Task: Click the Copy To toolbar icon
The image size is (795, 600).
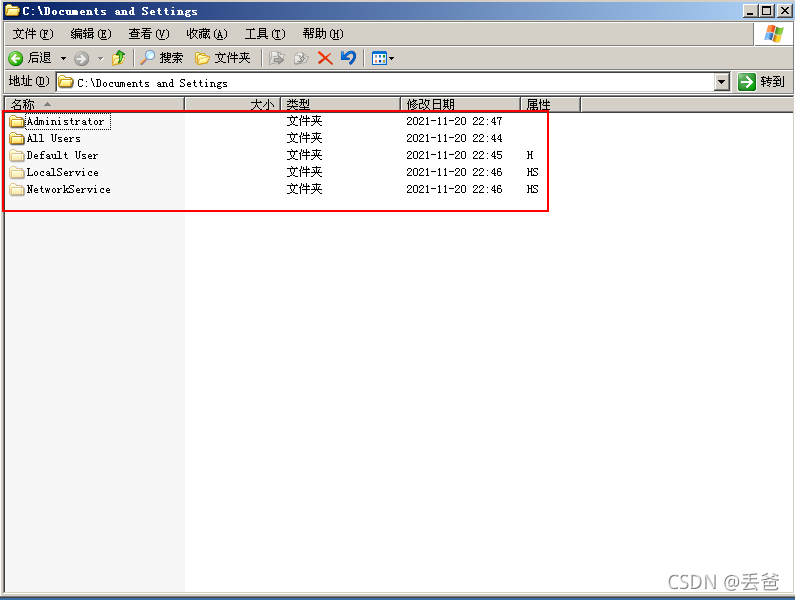Action: 301,58
